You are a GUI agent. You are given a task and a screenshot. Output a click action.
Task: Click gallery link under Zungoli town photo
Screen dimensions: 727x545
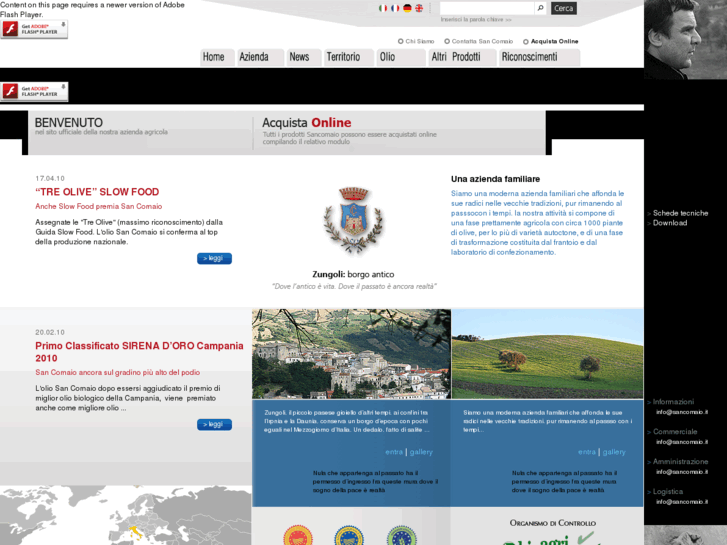point(421,452)
